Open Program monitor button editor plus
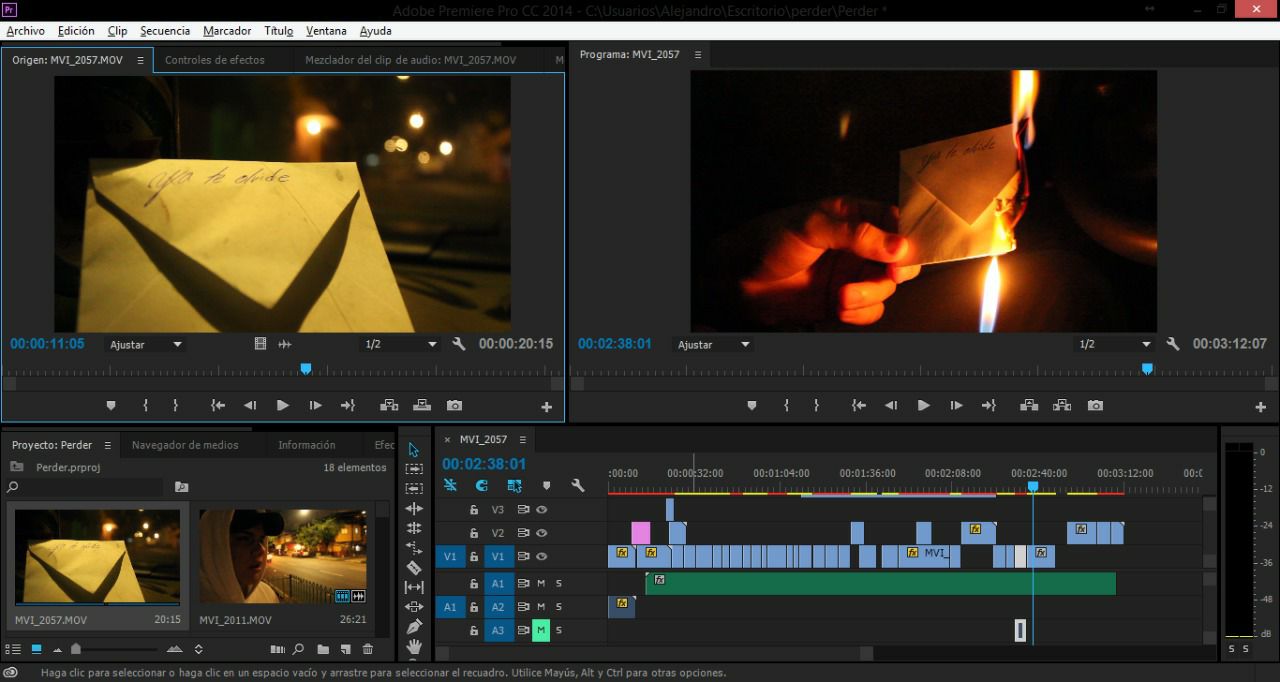This screenshot has height=682, width=1280. [x=1260, y=407]
